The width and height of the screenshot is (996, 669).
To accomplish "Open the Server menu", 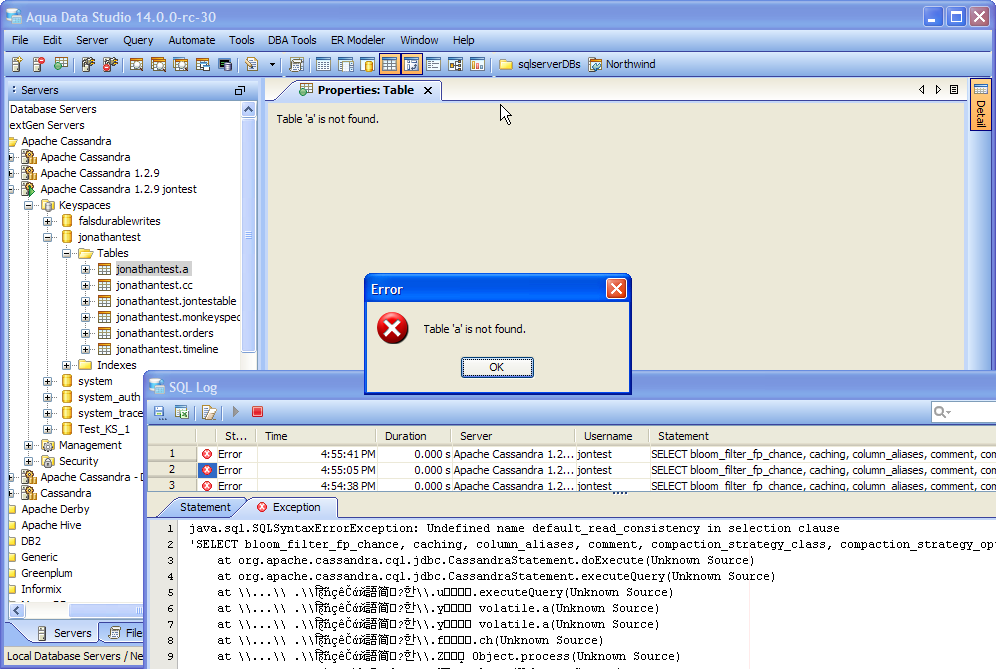I will [x=92, y=40].
